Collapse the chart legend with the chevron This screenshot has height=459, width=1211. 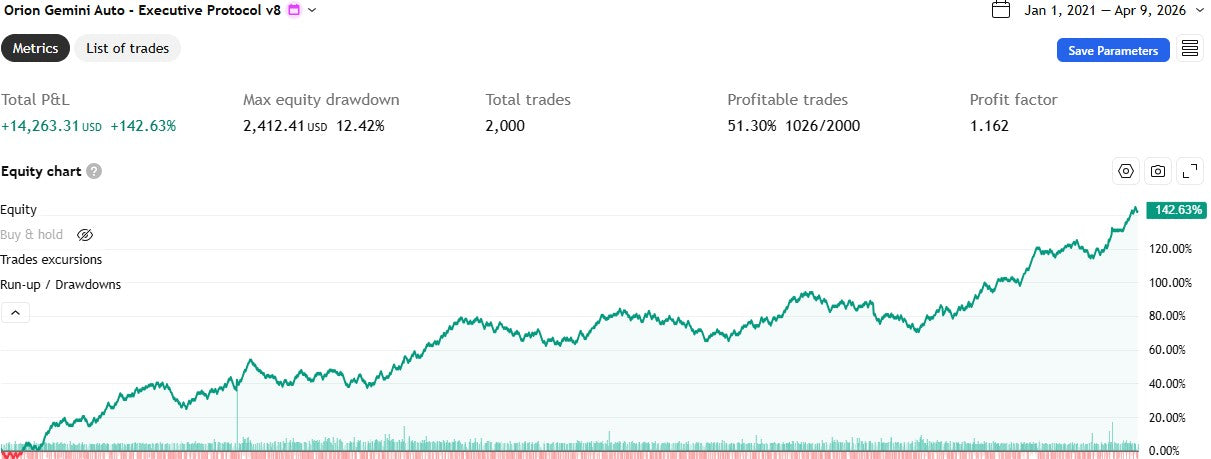(x=16, y=313)
